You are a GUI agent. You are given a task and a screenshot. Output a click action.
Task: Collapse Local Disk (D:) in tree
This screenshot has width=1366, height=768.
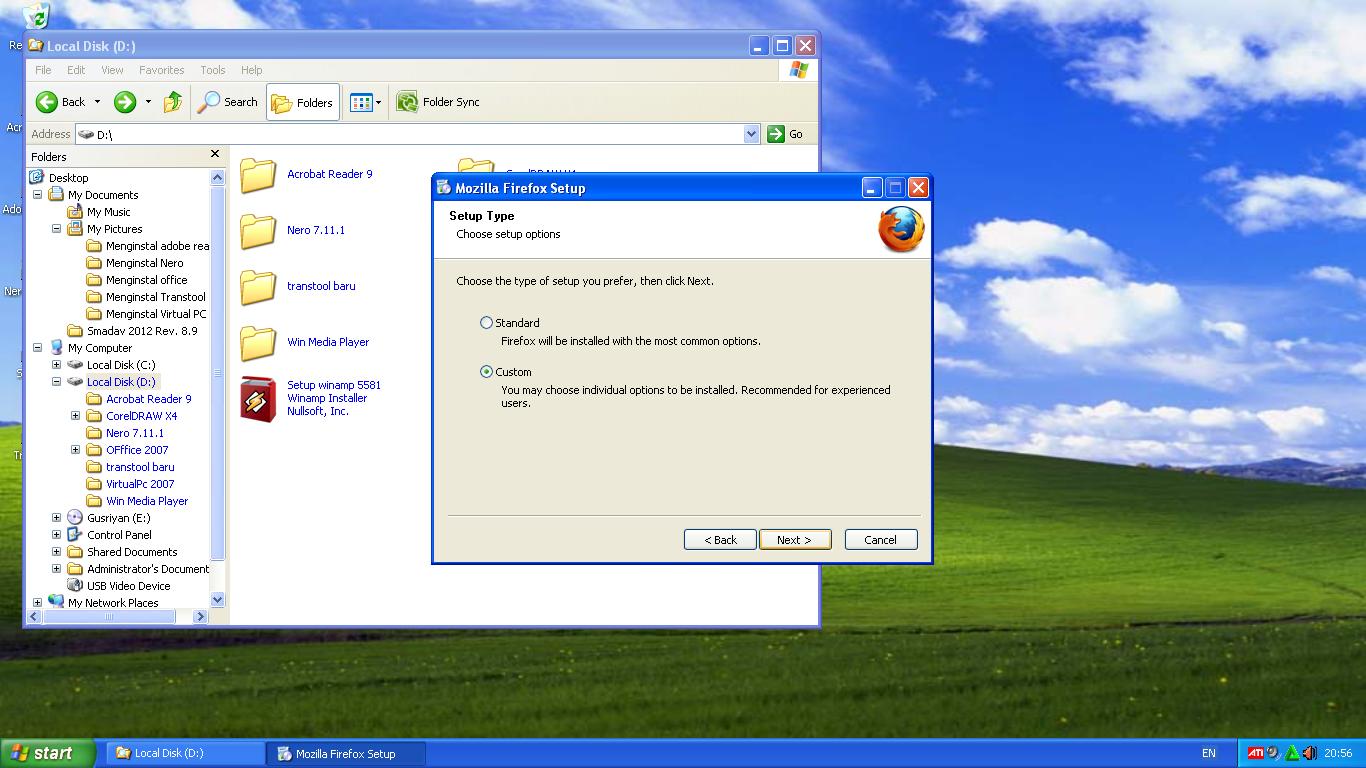point(57,382)
